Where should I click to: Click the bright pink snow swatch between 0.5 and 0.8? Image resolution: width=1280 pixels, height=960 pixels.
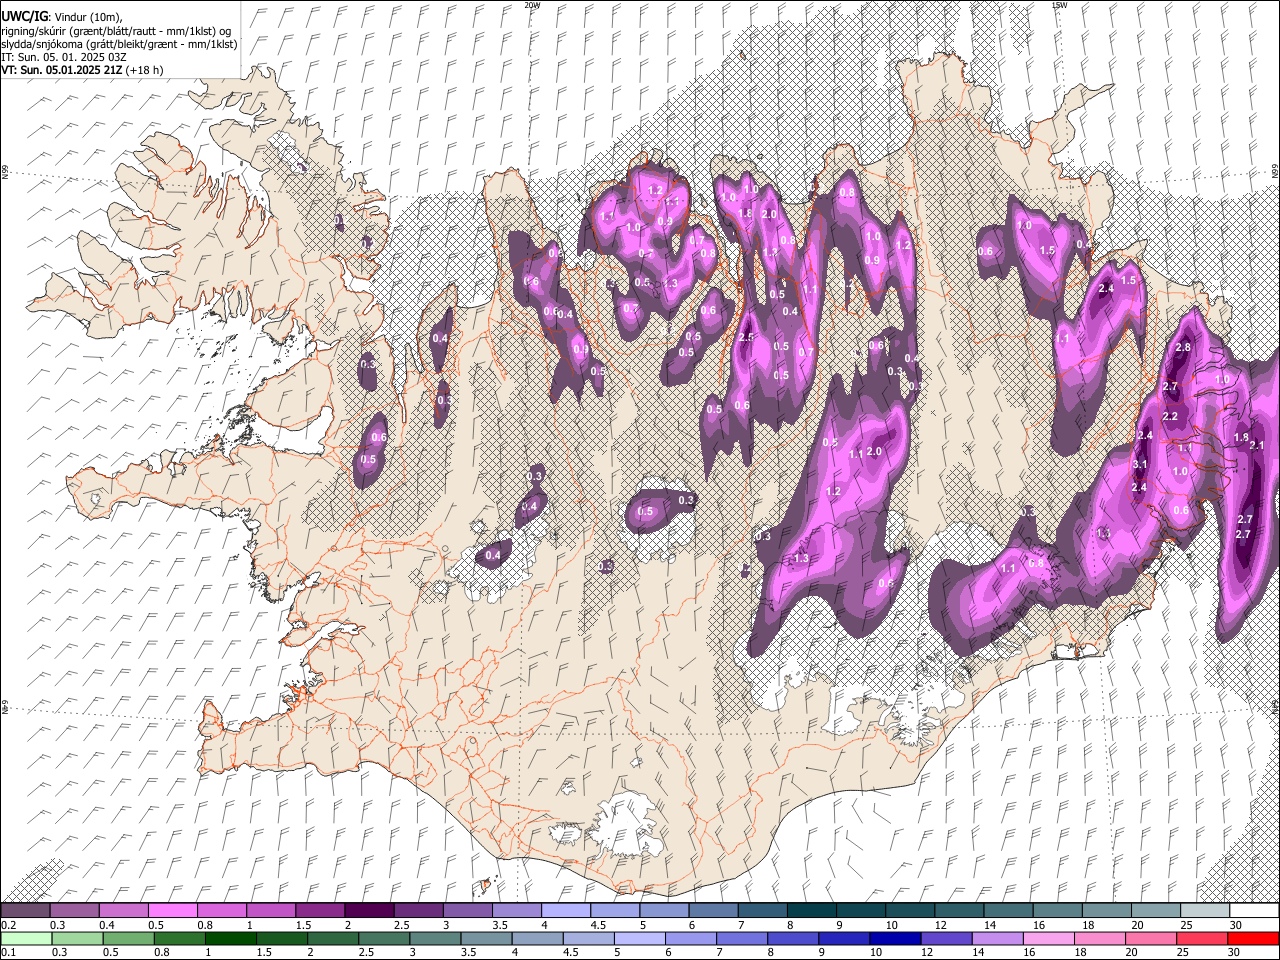(x=172, y=911)
